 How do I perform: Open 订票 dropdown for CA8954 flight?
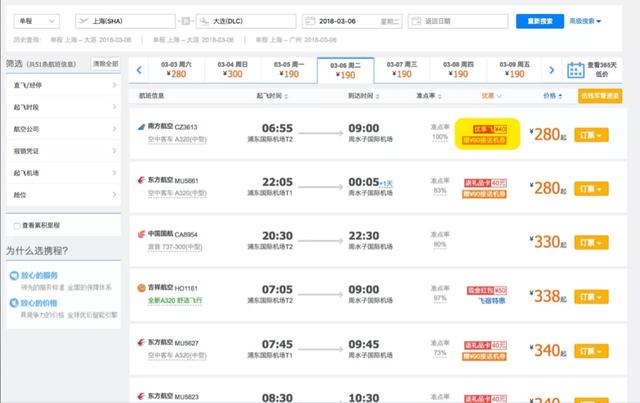pos(591,243)
